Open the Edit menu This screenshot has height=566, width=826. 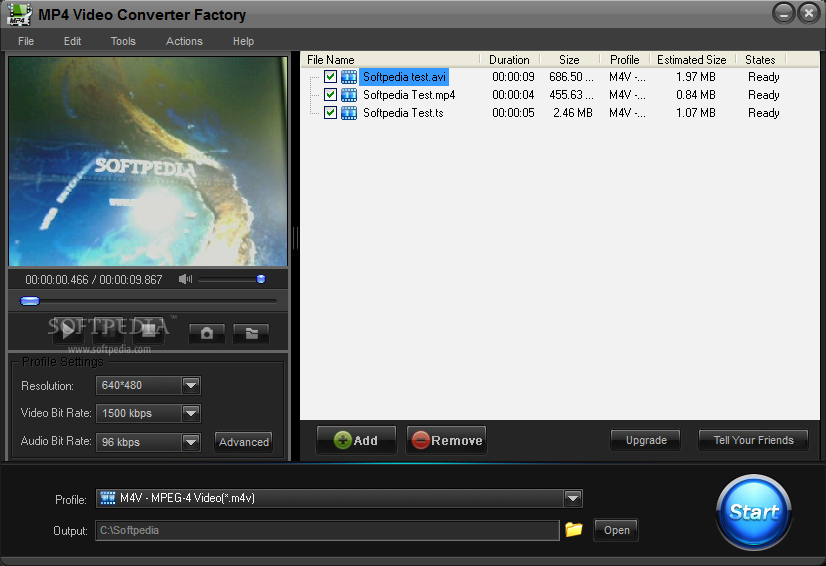[72, 41]
